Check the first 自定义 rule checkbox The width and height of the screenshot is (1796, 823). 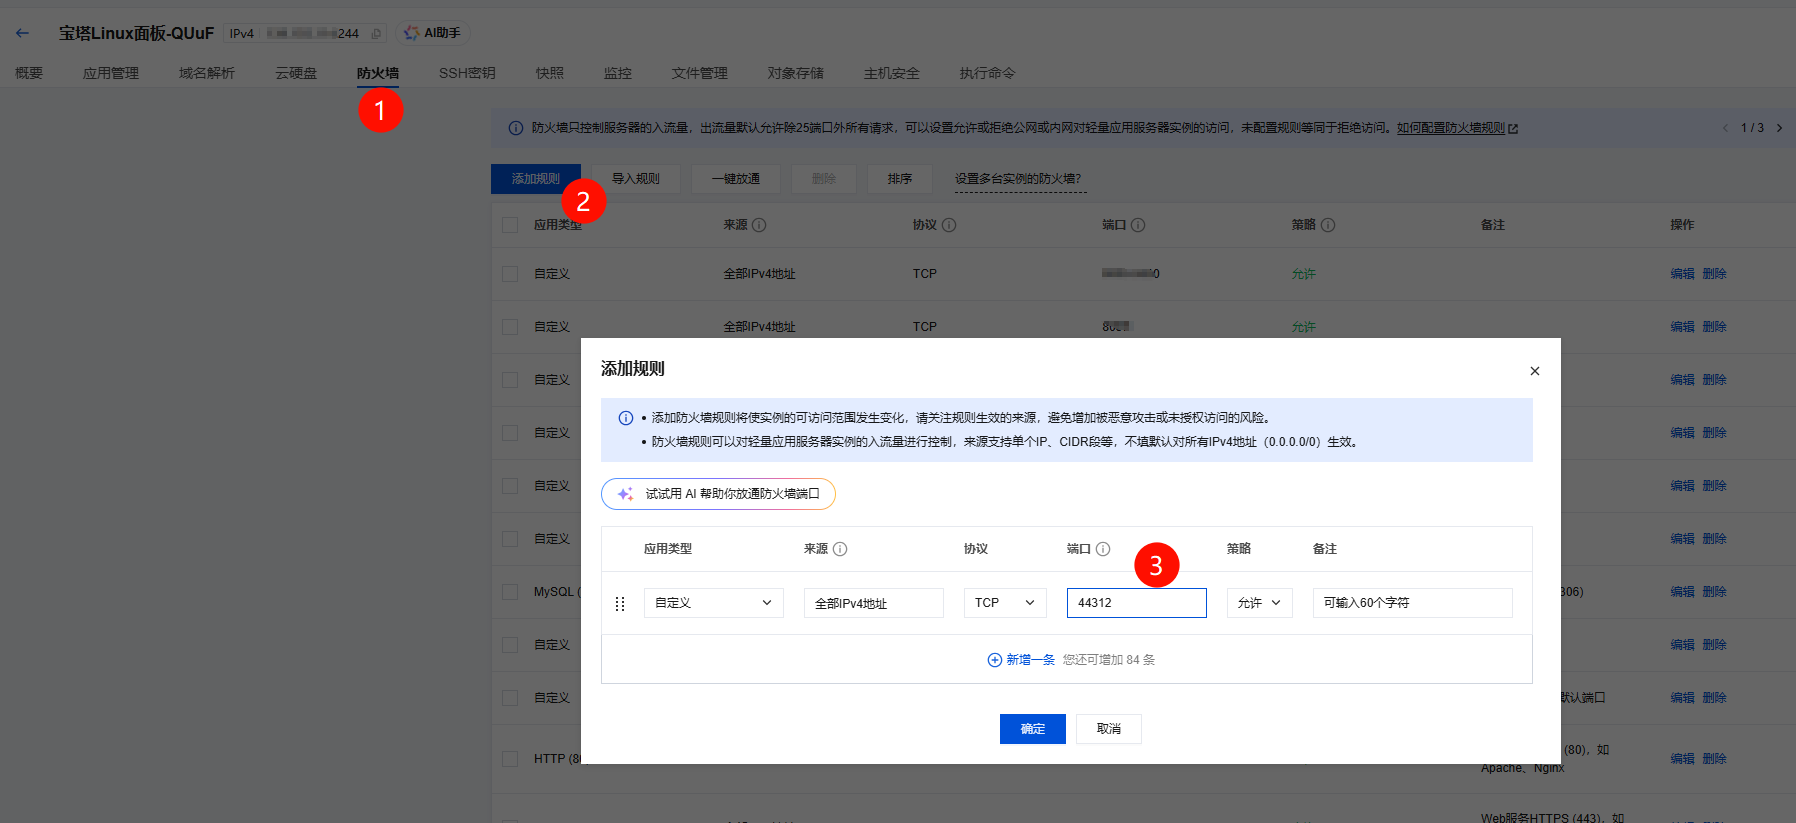(510, 274)
